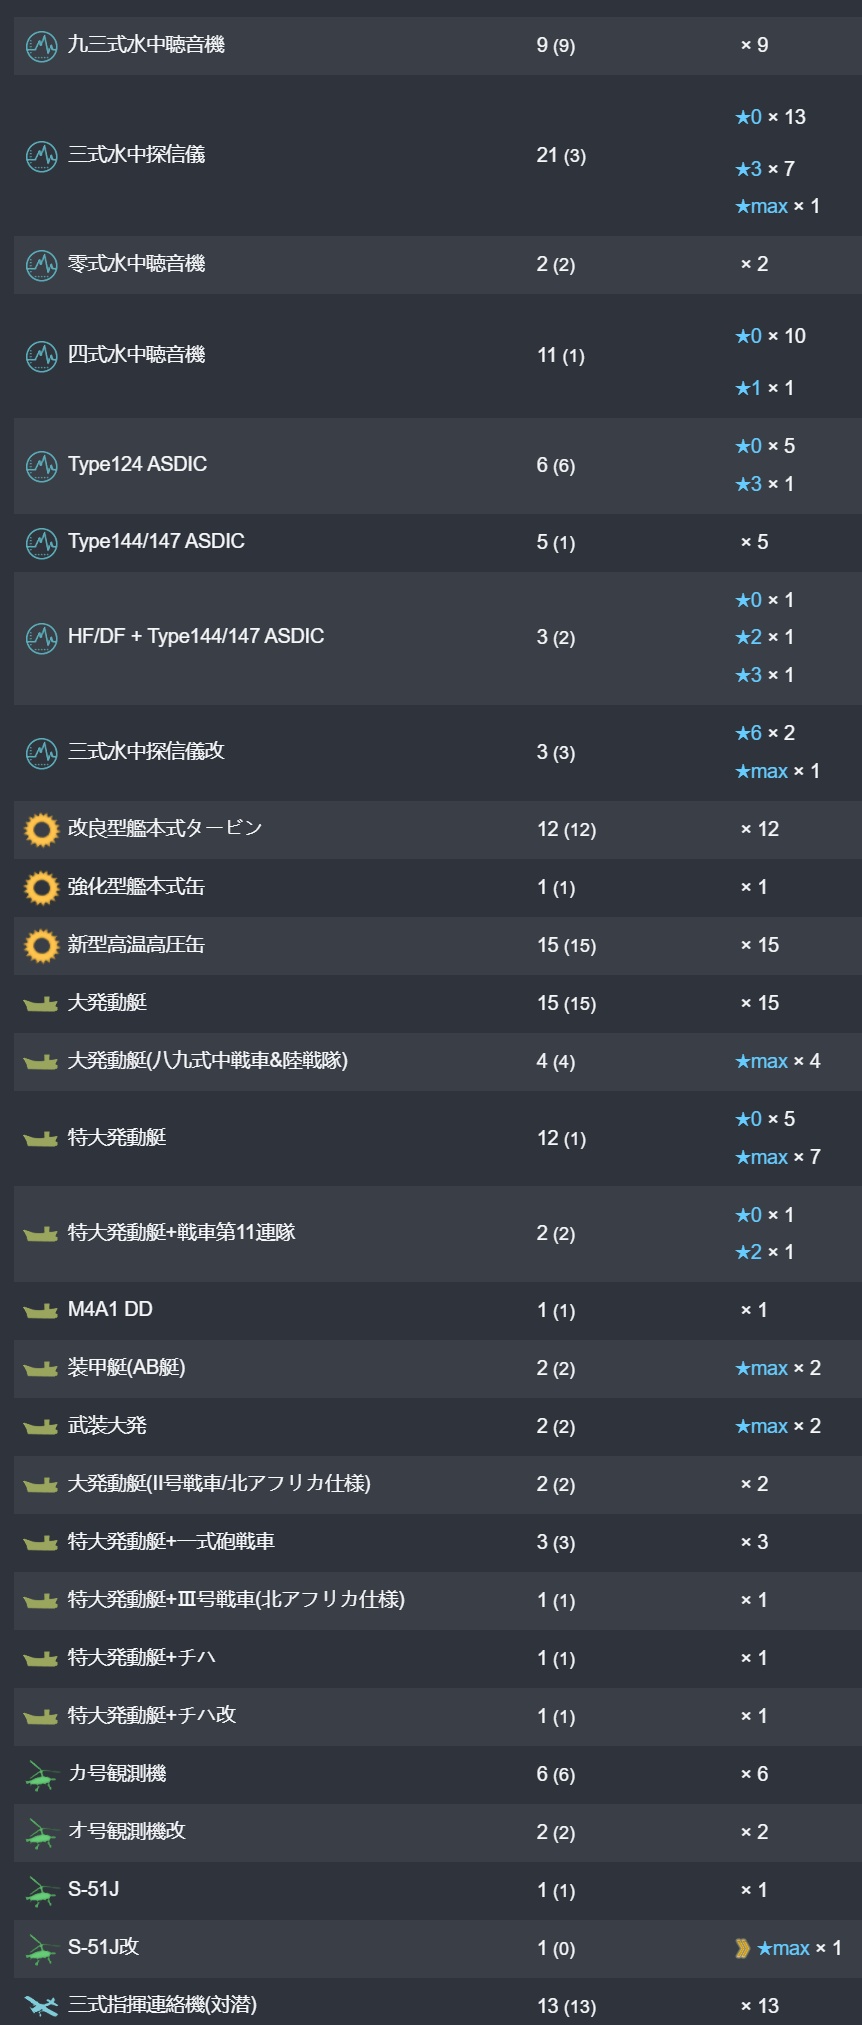Click the sonar icon next to HF/DF + Type144/147 ASDIC
The height and width of the screenshot is (2025, 862).
click(41, 638)
